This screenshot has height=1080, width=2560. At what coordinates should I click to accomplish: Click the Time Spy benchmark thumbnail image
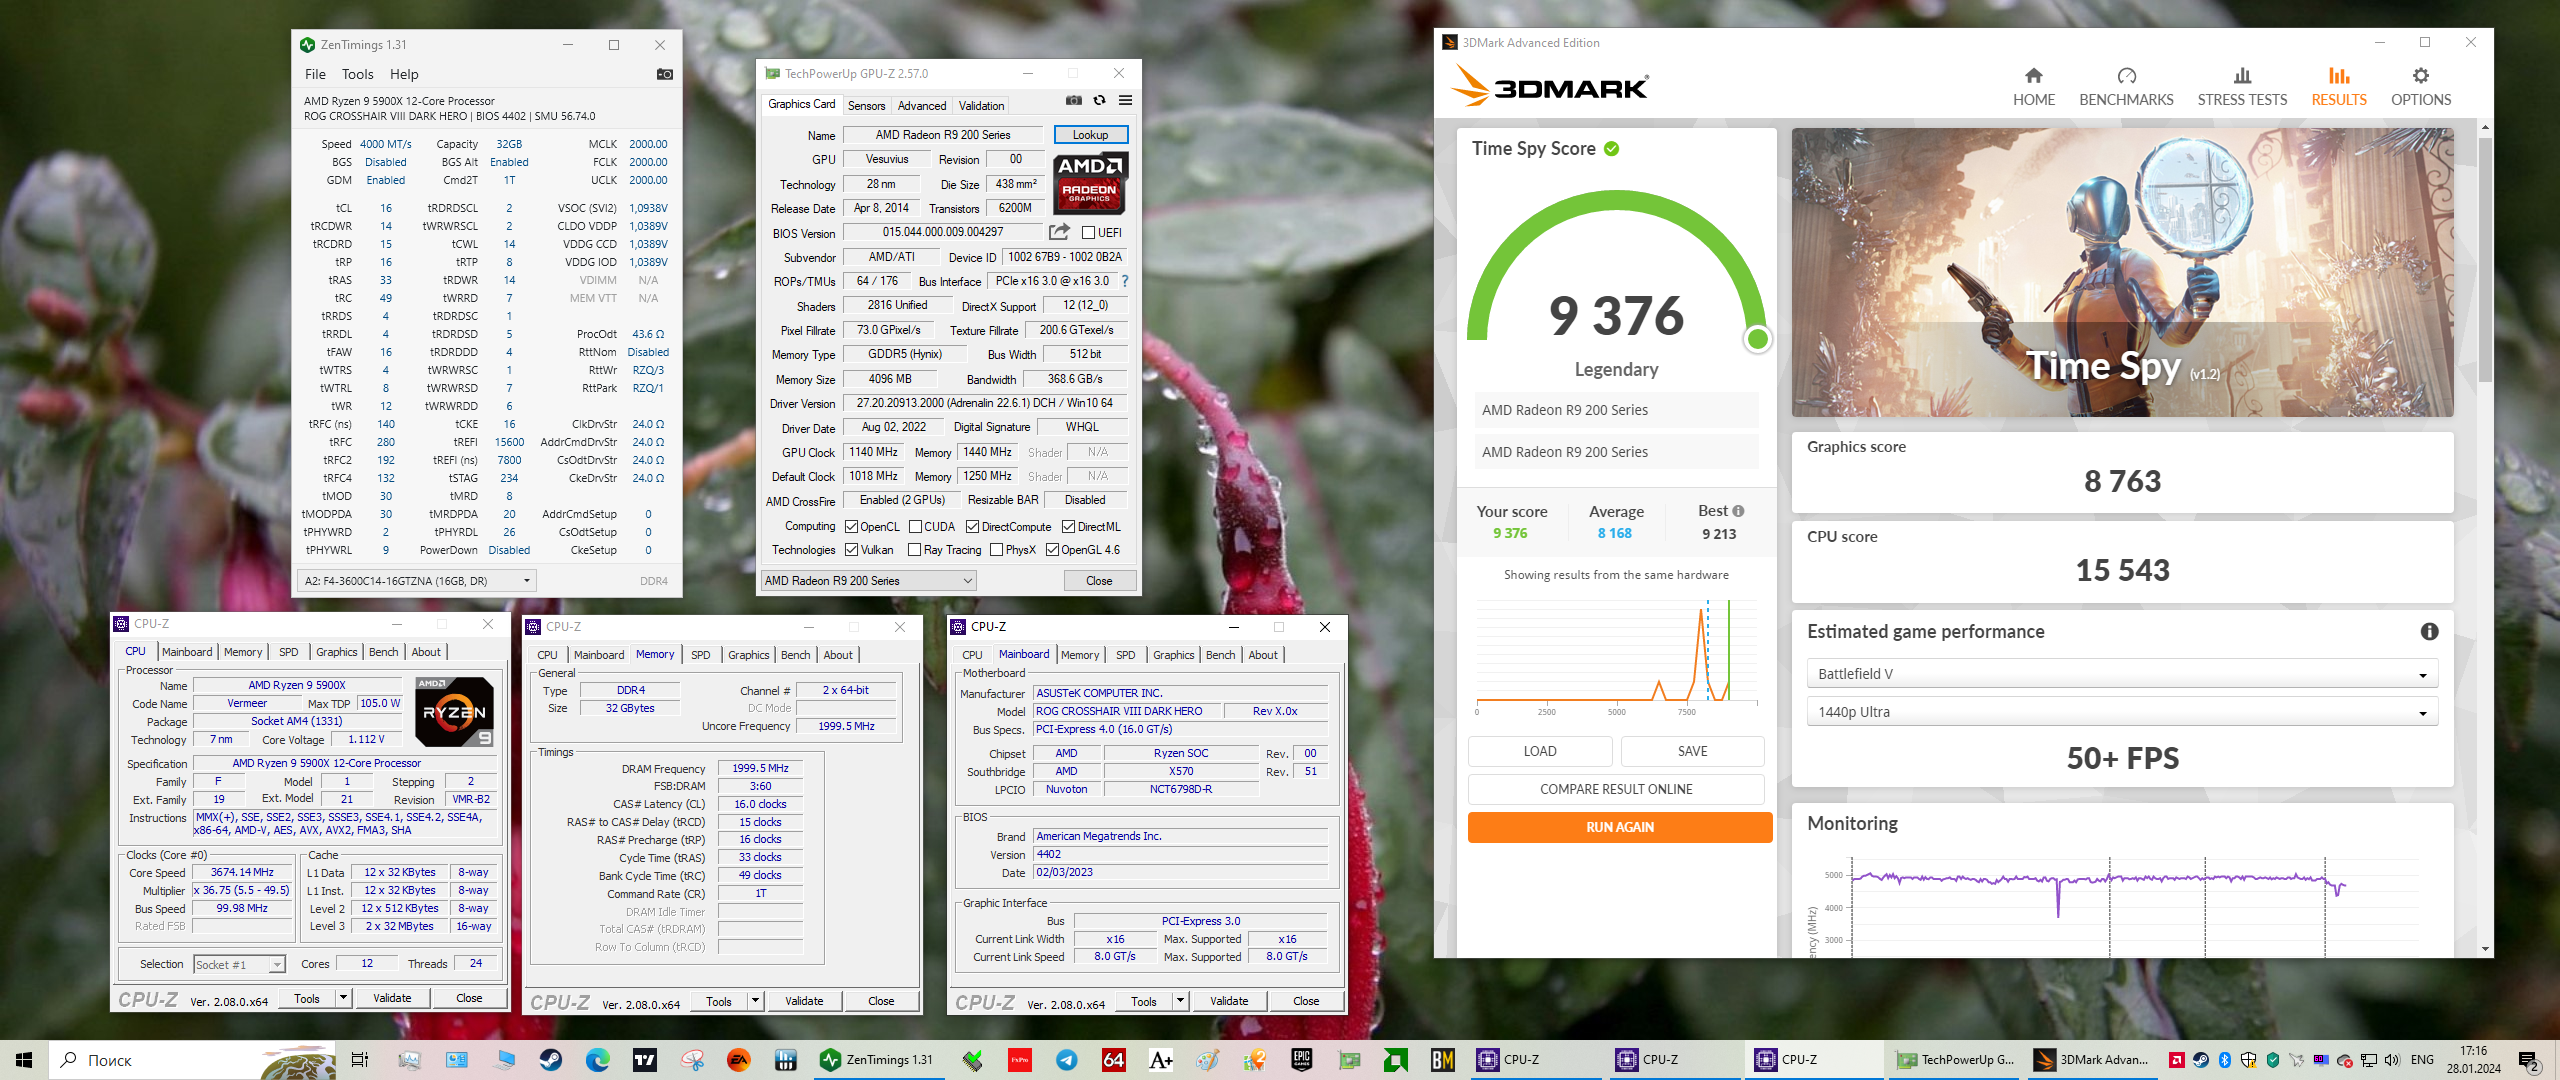(x=2122, y=272)
